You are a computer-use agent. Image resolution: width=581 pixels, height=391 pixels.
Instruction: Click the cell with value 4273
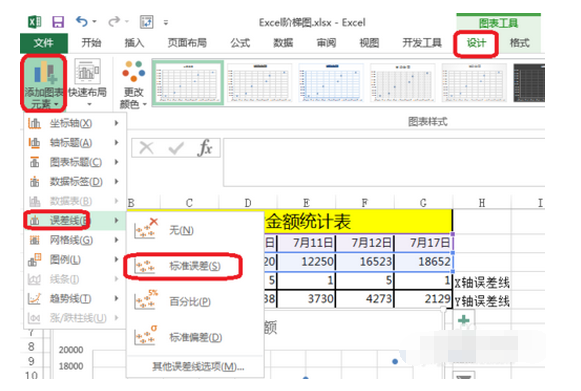click(x=365, y=299)
